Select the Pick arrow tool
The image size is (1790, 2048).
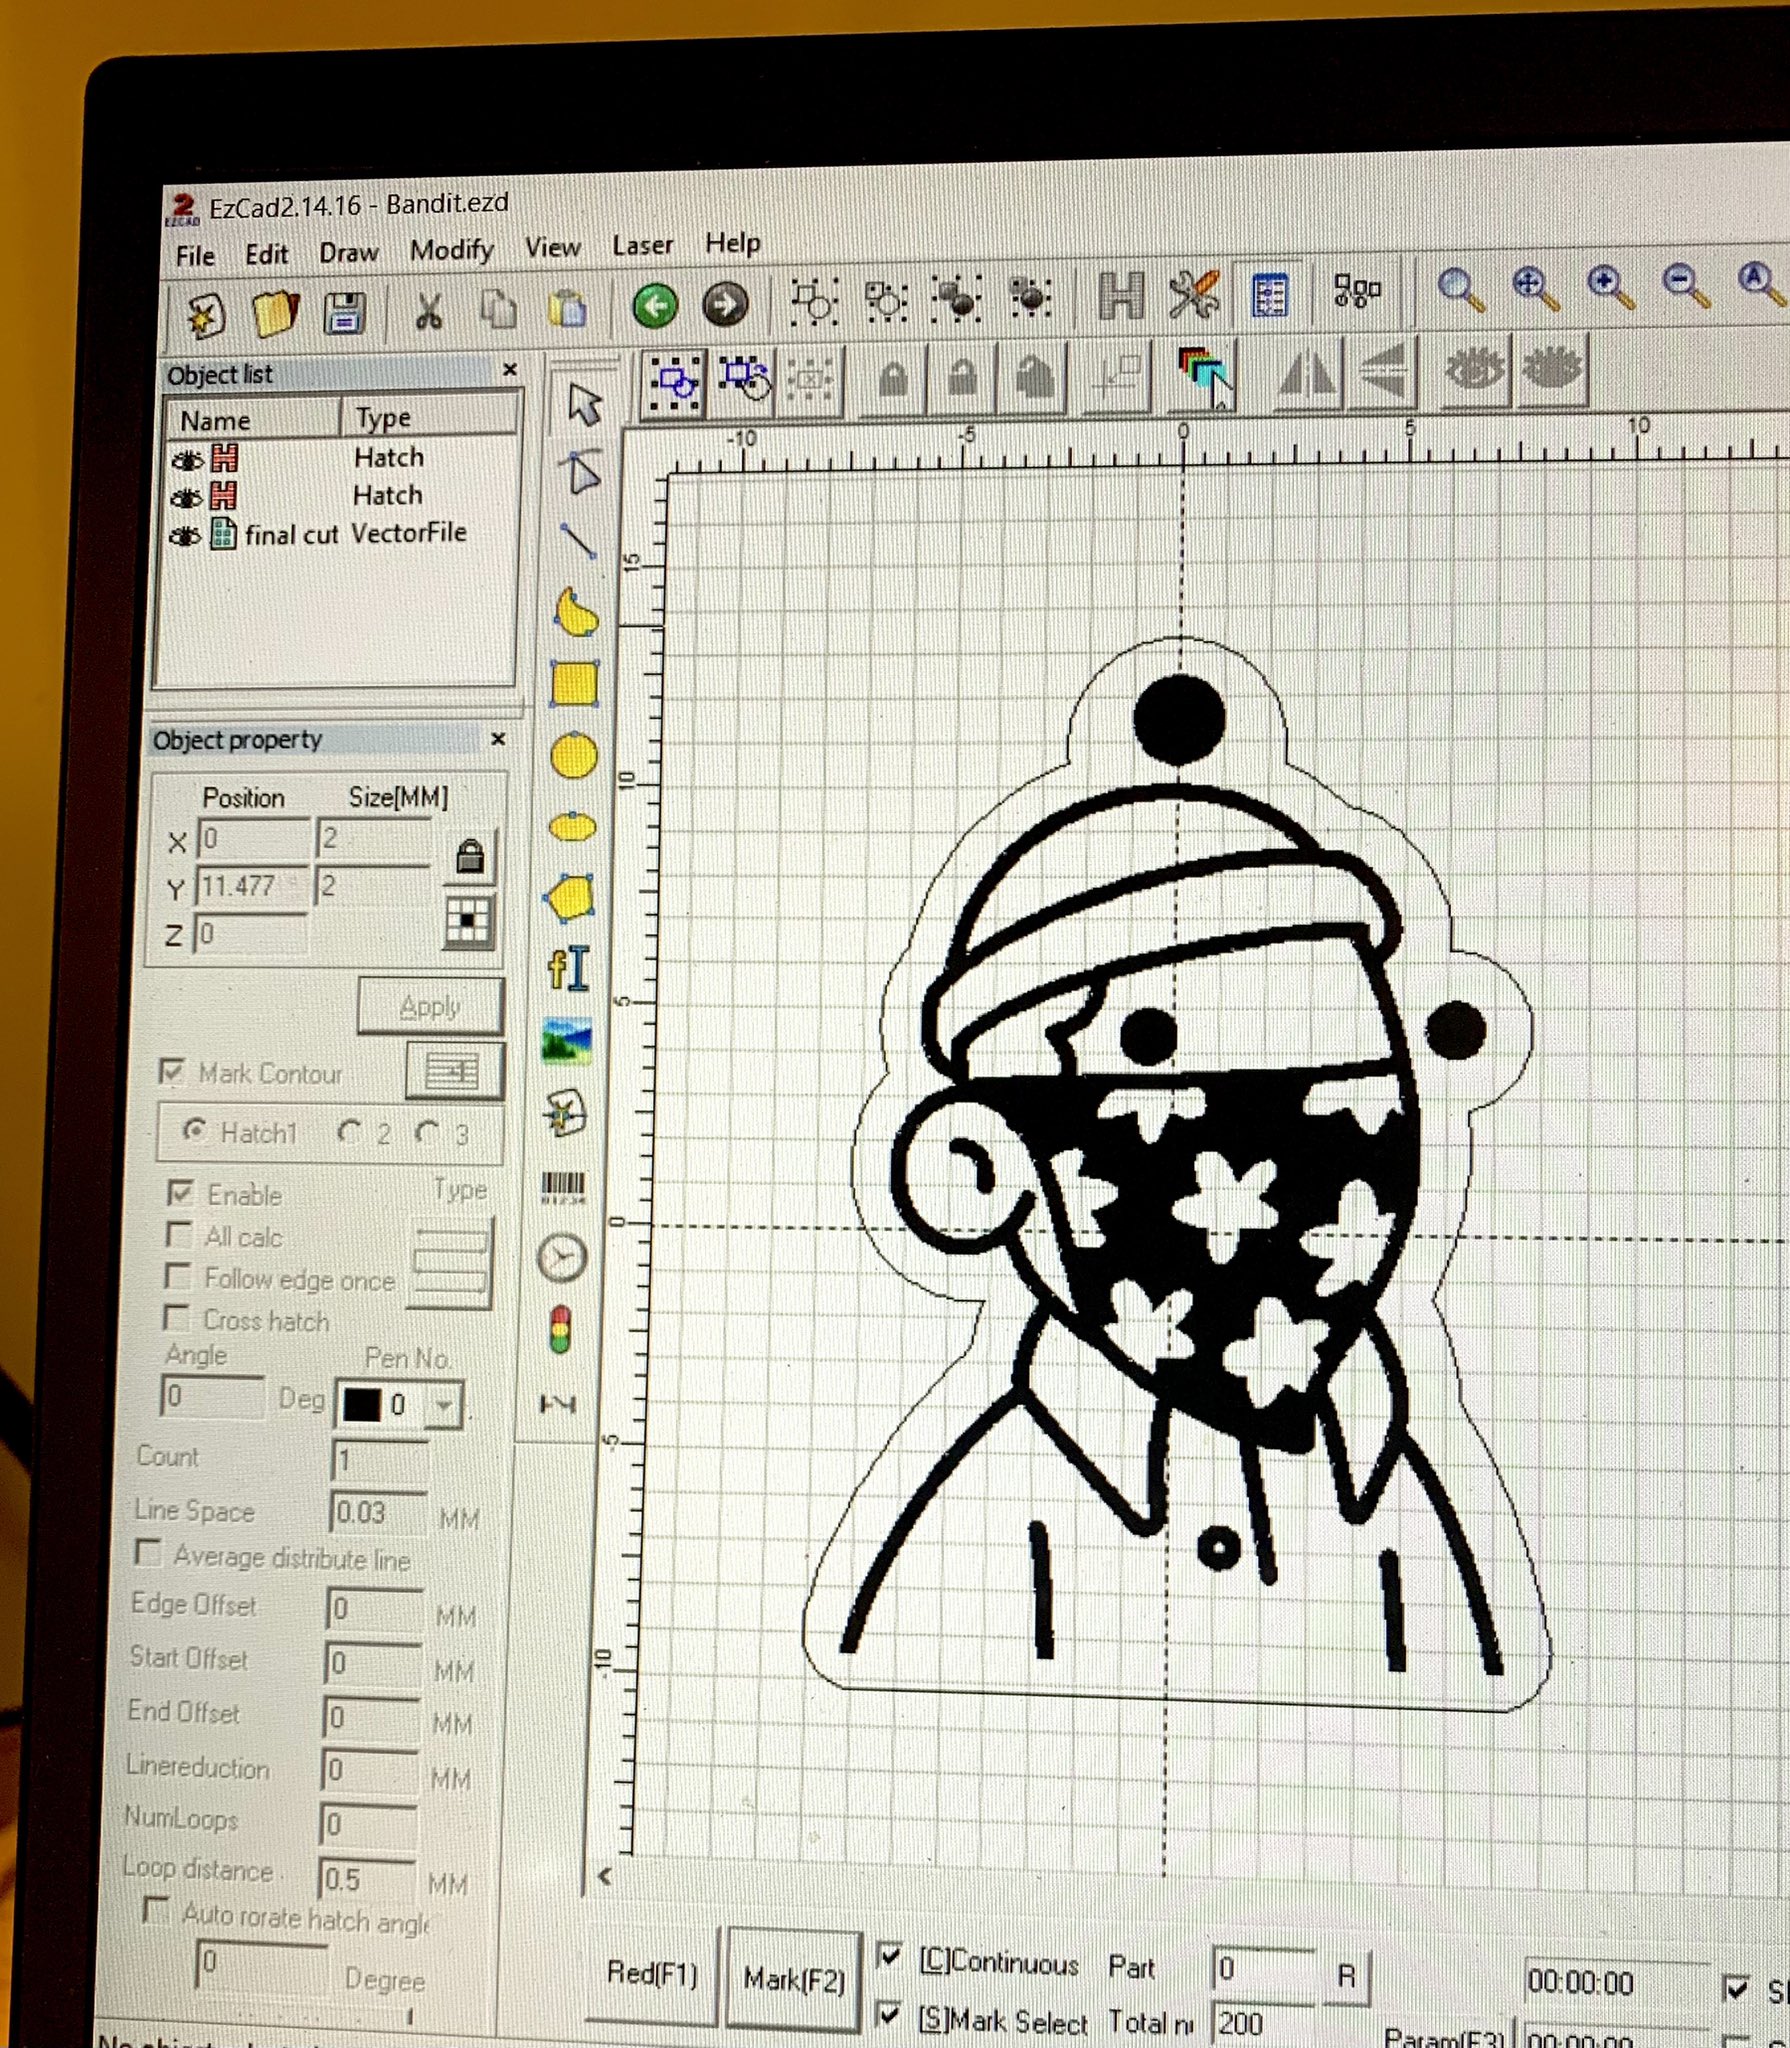[x=583, y=404]
